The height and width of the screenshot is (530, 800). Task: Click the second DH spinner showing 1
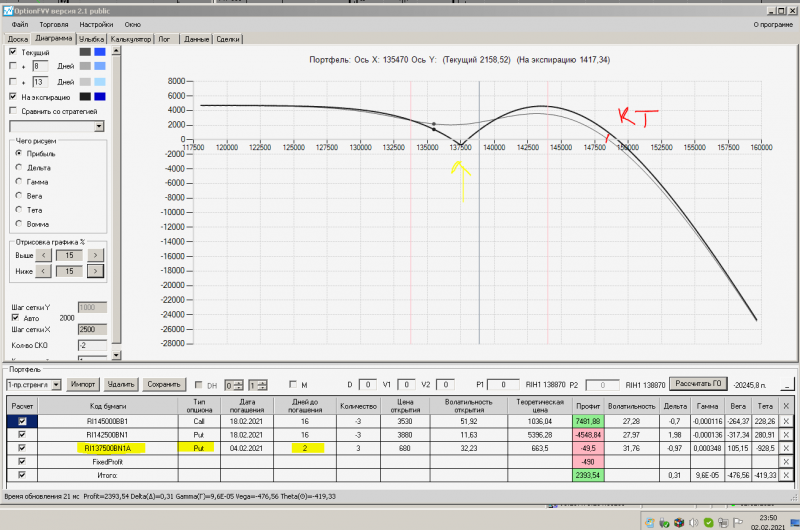(258, 385)
